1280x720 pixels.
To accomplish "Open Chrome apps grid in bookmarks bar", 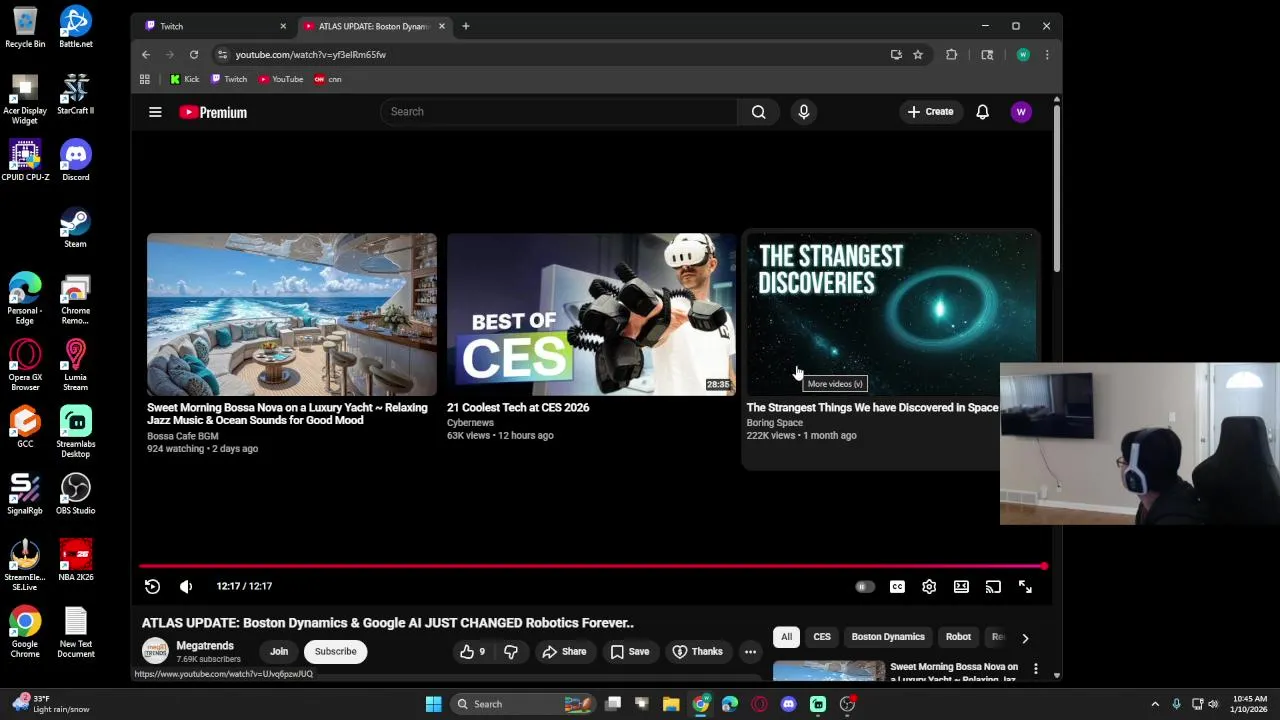I will click(x=145, y=79).
